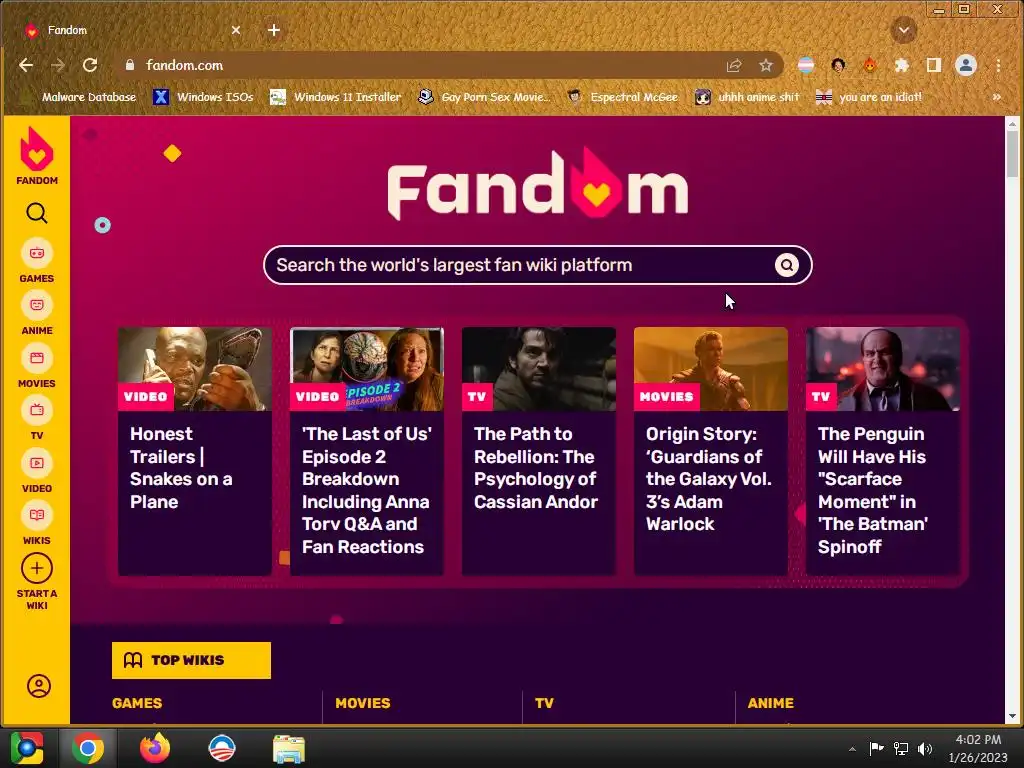Open the Video section in sidebar
Viewport: 1024px width, 768px height.
point(37,472)
